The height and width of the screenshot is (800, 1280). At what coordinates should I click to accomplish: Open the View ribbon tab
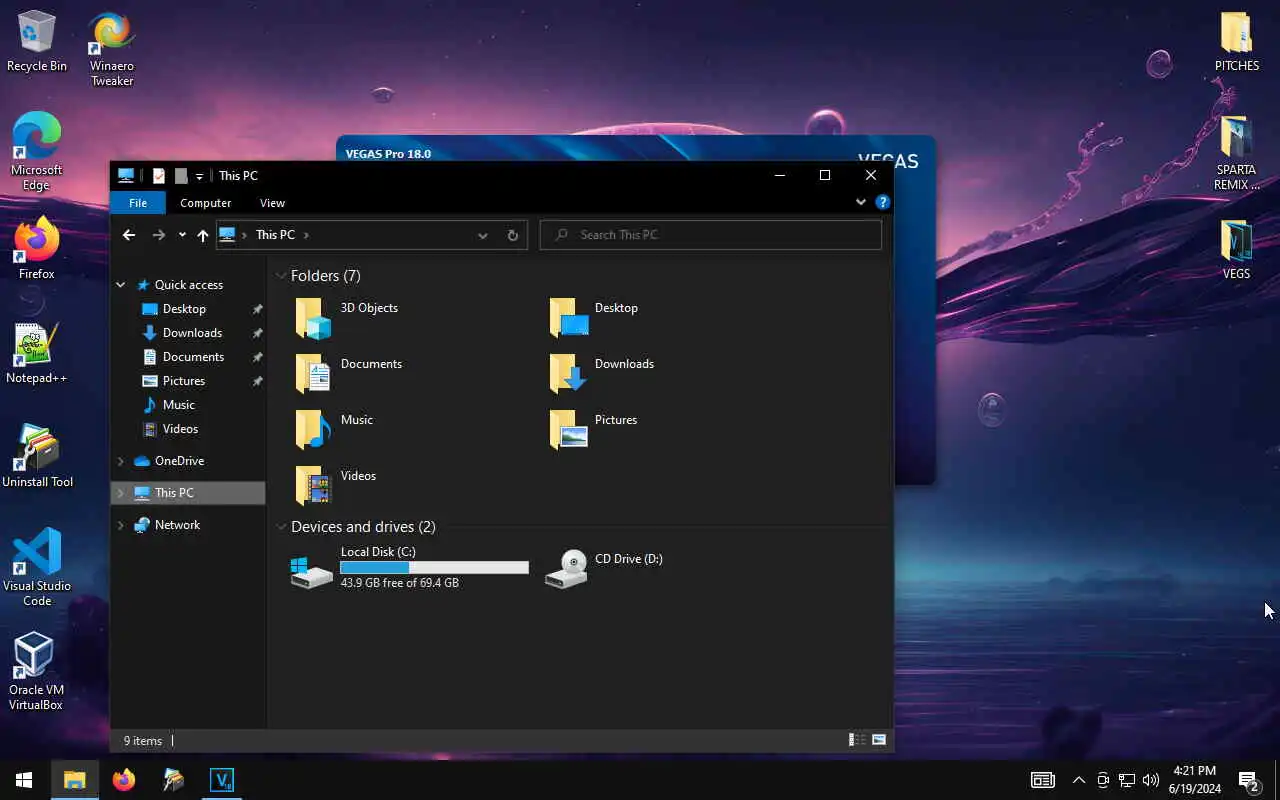[x=272, y=203]
